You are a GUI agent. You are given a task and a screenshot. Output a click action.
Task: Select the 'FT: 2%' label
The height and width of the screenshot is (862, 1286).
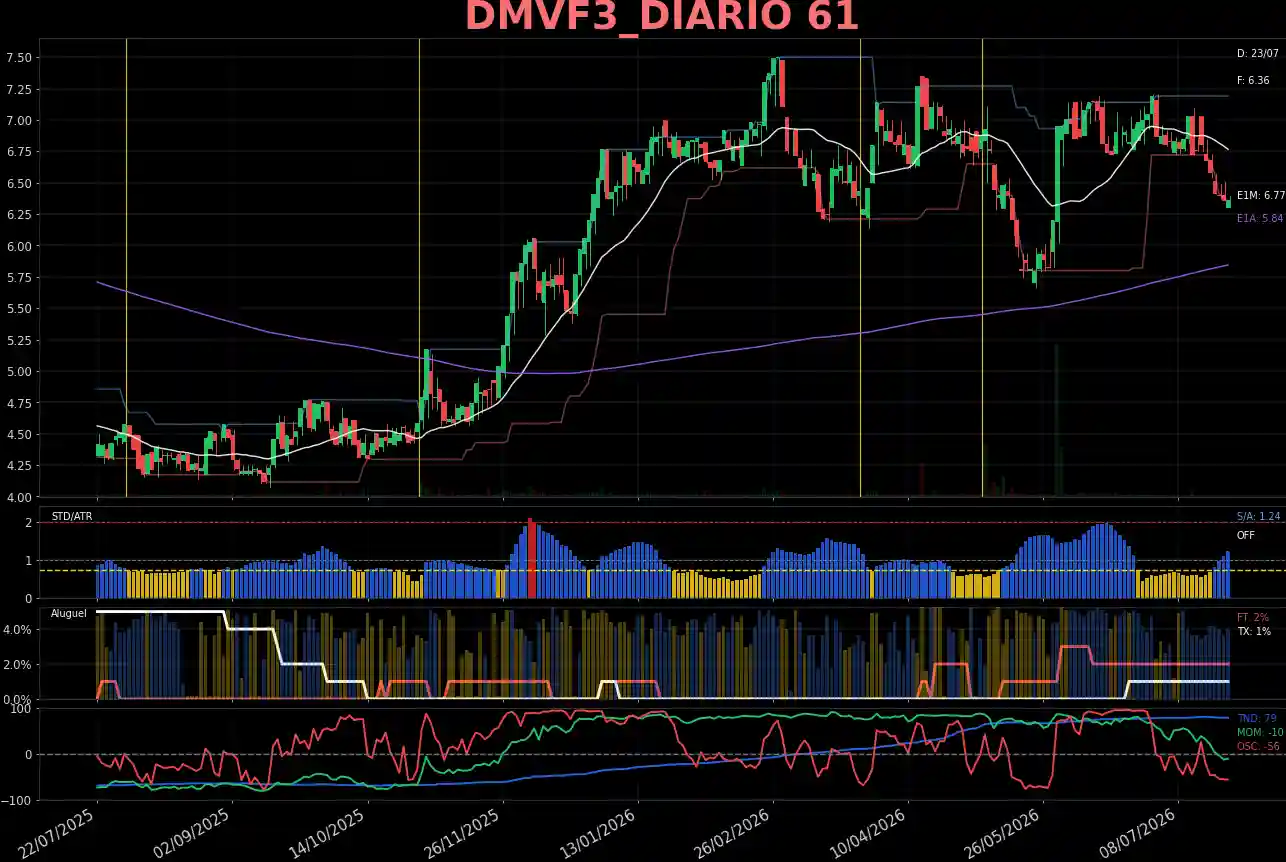coord(1253,618)
